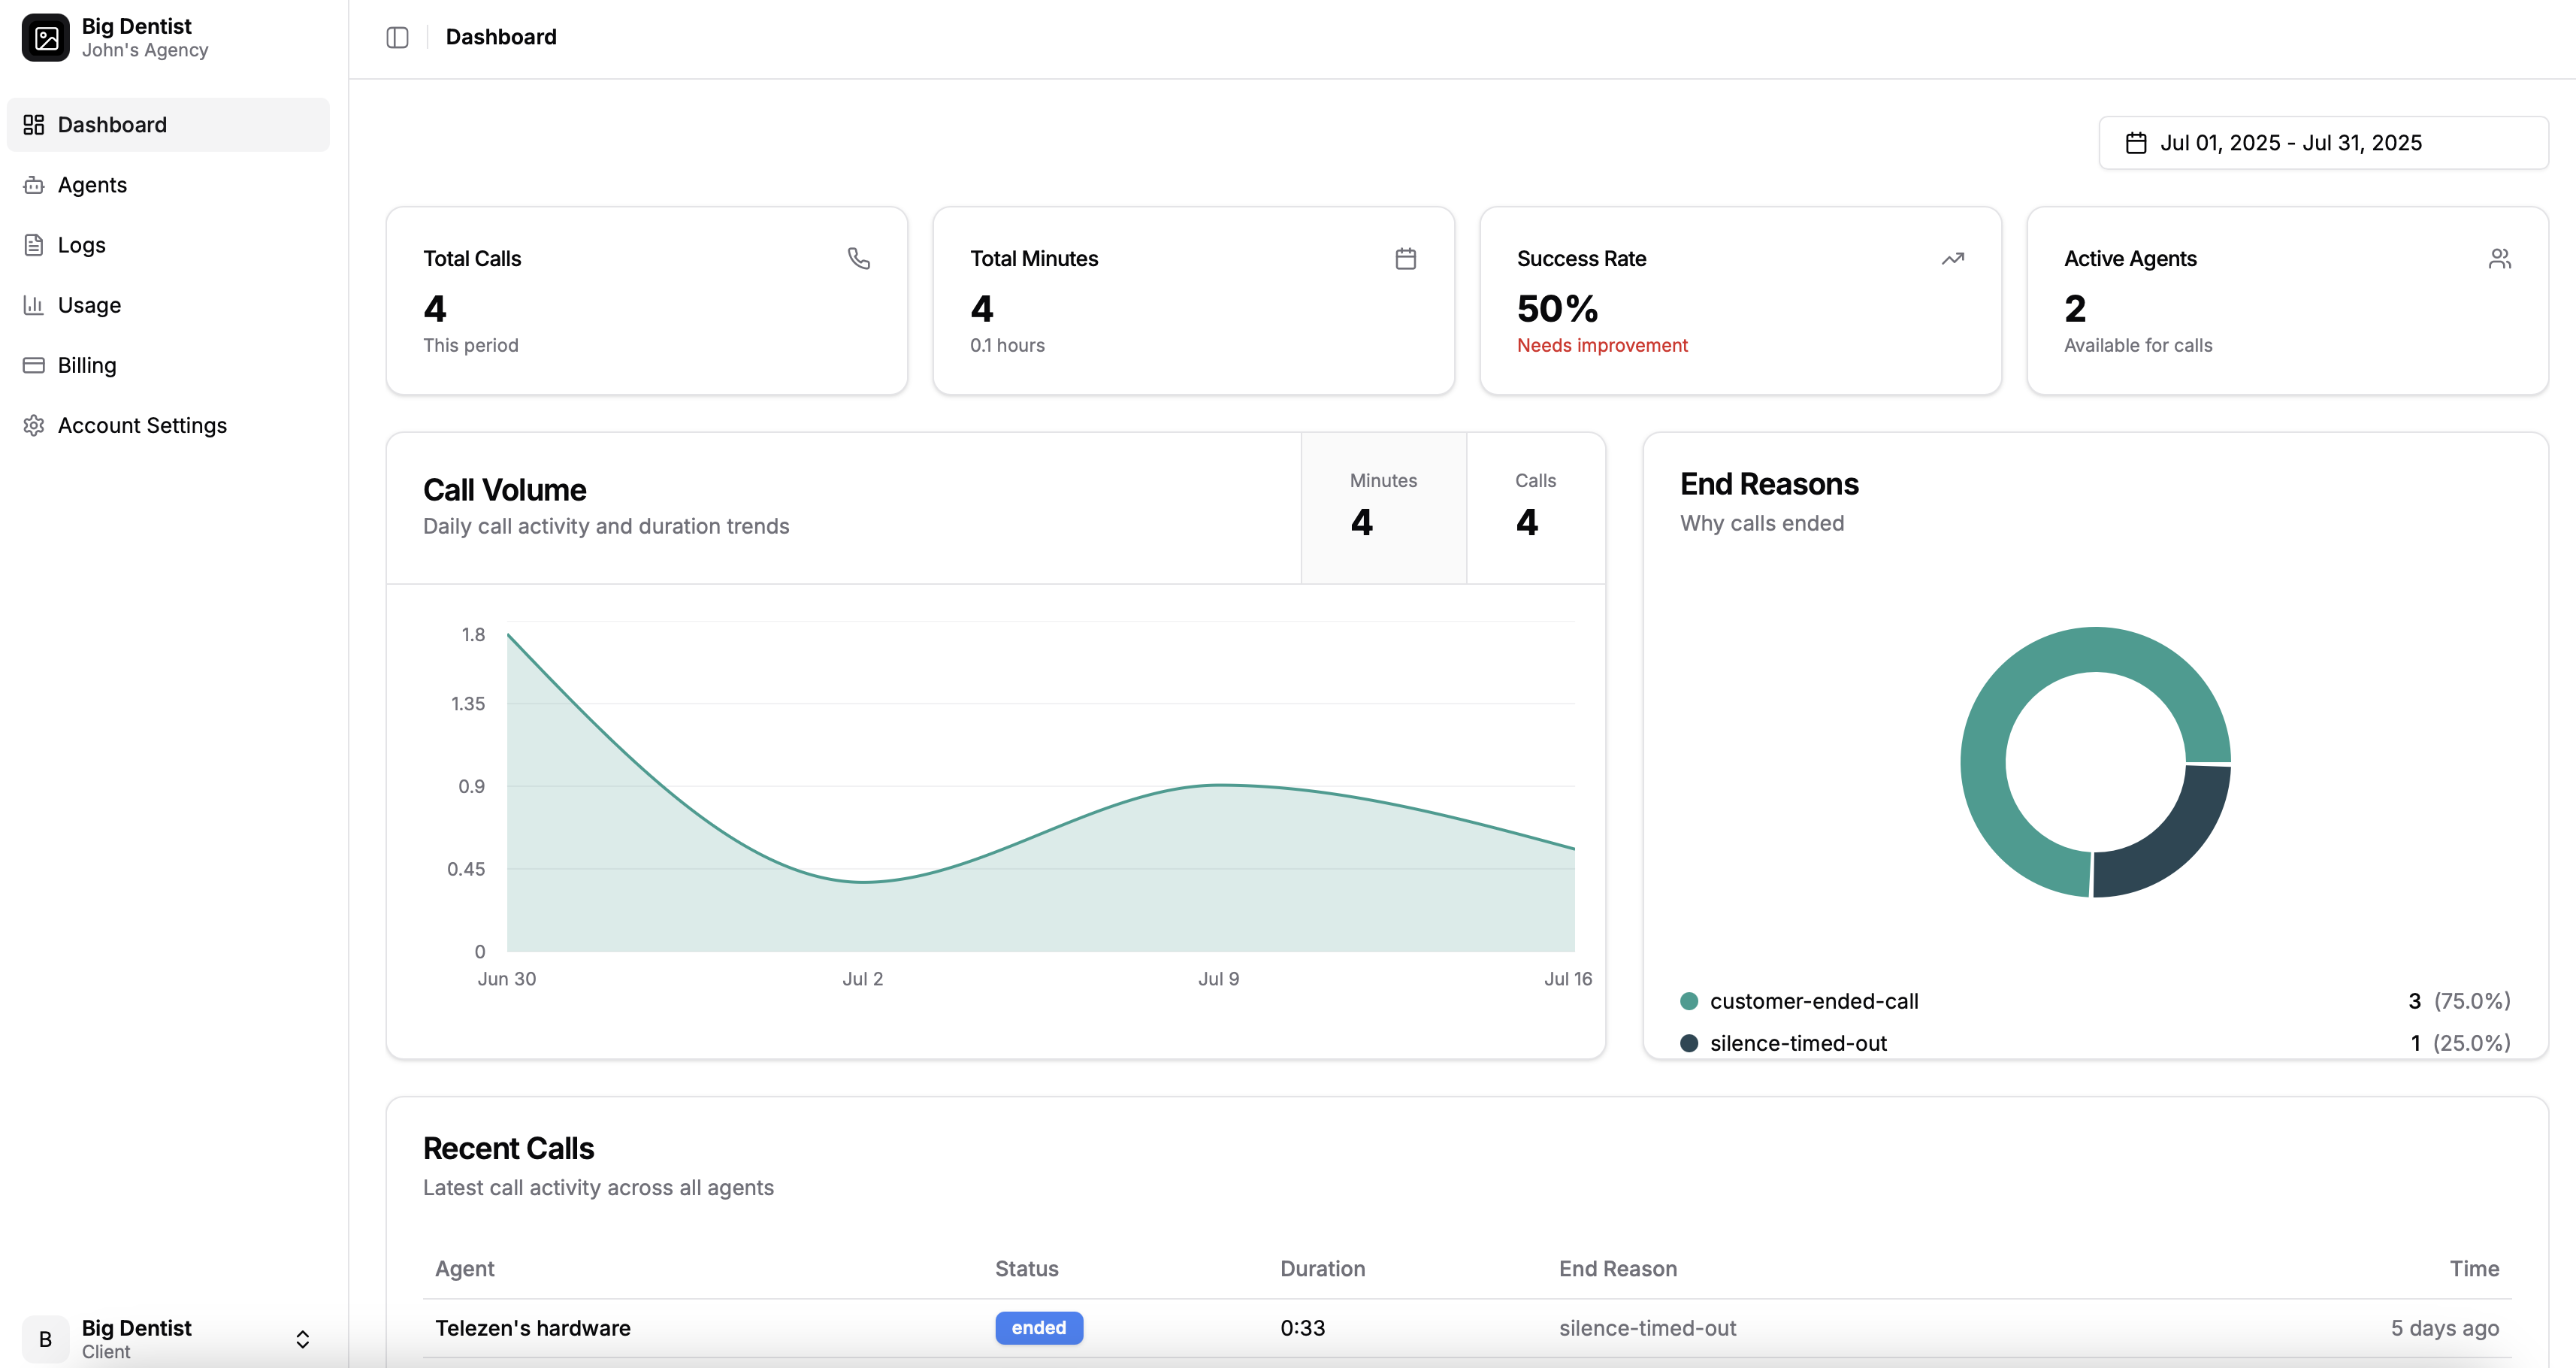Click the ended status badge
Viewport: 2576px width, 1368px height.
point(1038,1328)
